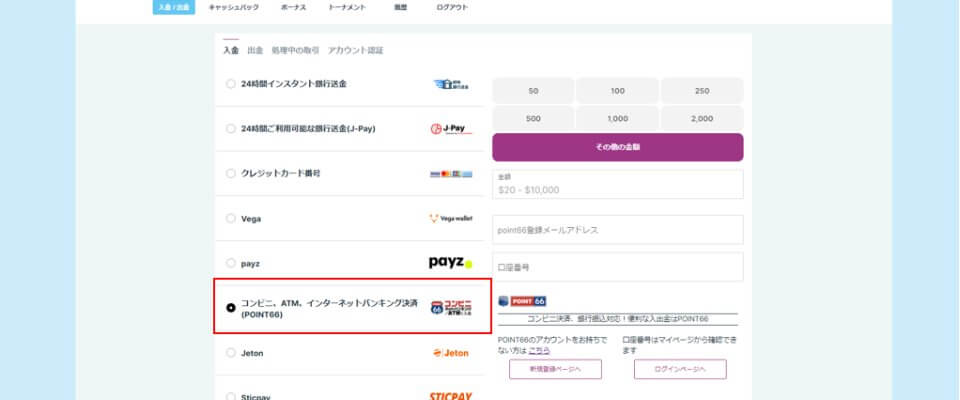The width and height of the screenshot is (960, 400).
Task: Choose the 100 amount button
Action: coord(618,91)
